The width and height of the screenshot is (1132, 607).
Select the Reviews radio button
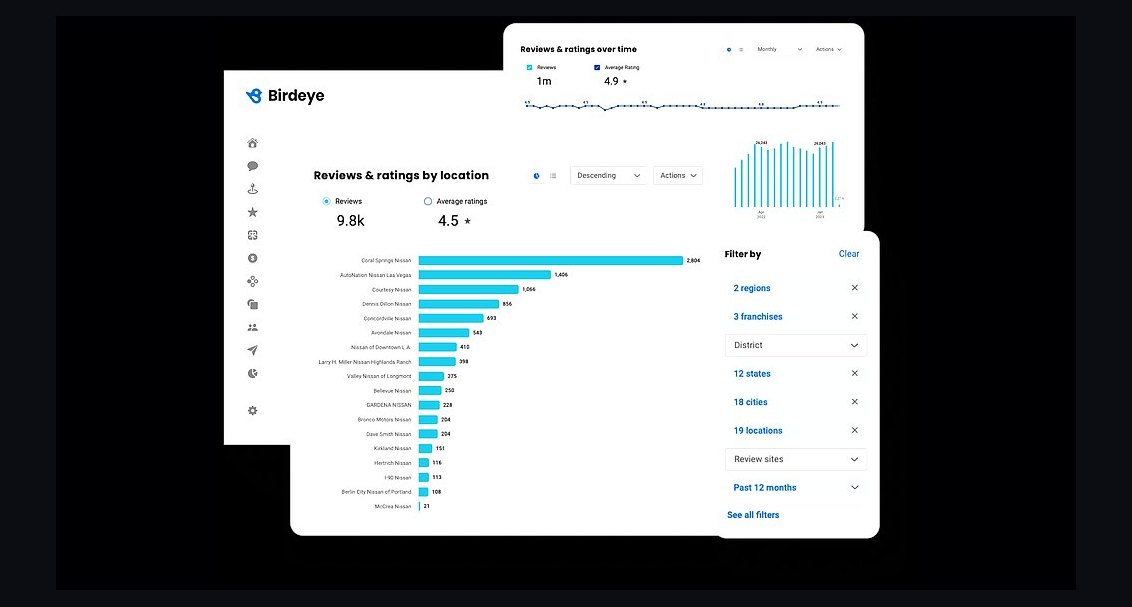[326, 201]
